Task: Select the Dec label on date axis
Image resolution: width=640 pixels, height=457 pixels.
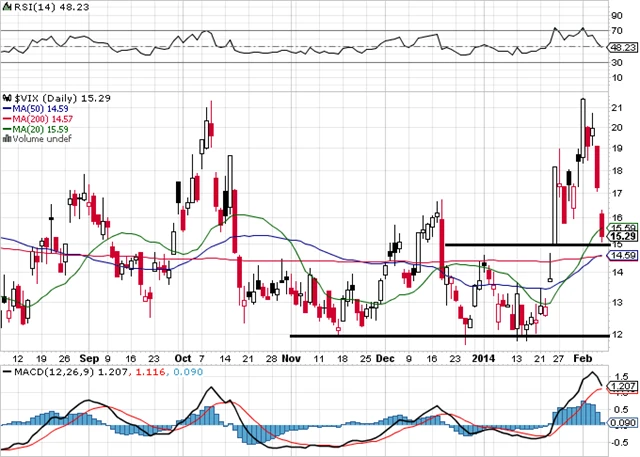Action: [386, 356]
